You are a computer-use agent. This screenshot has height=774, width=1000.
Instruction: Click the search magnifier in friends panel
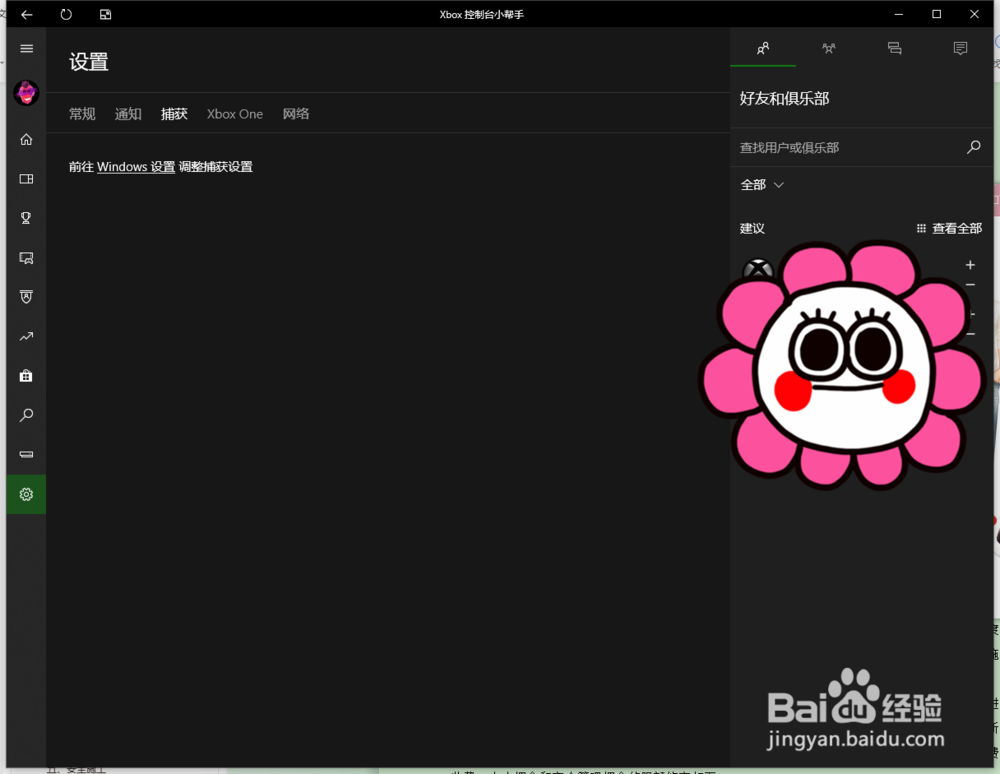[974, 147]
